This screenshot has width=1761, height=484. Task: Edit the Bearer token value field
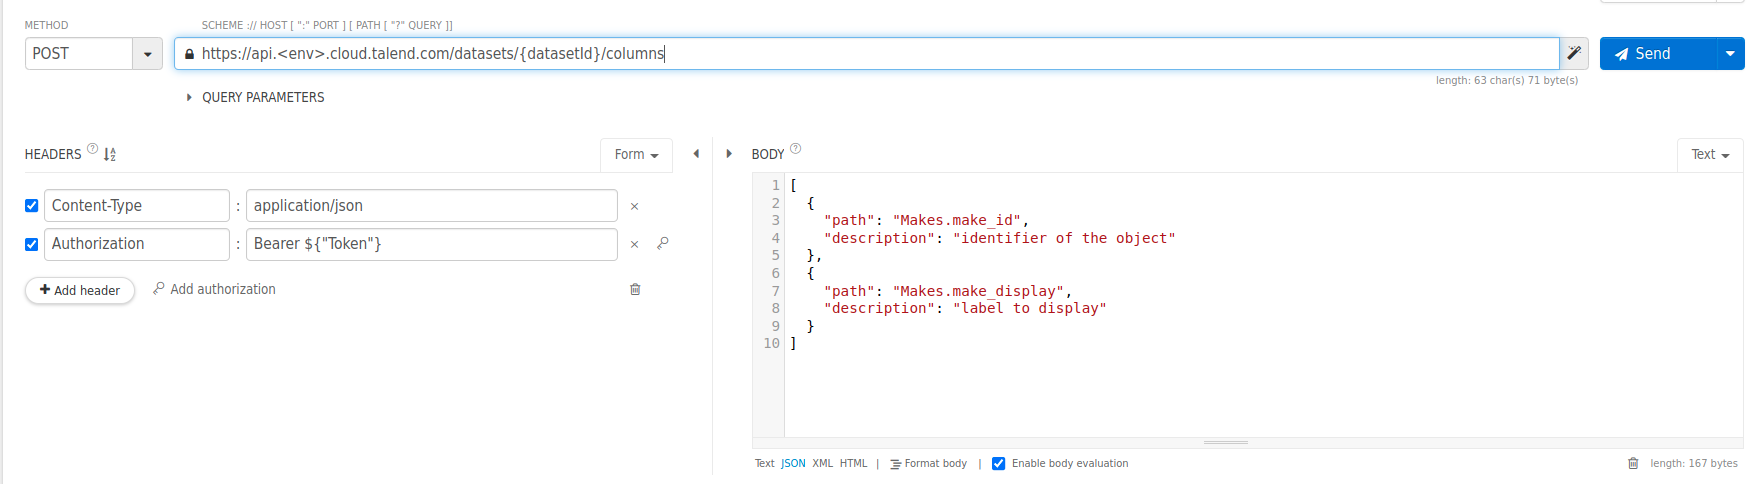[432, 244]
